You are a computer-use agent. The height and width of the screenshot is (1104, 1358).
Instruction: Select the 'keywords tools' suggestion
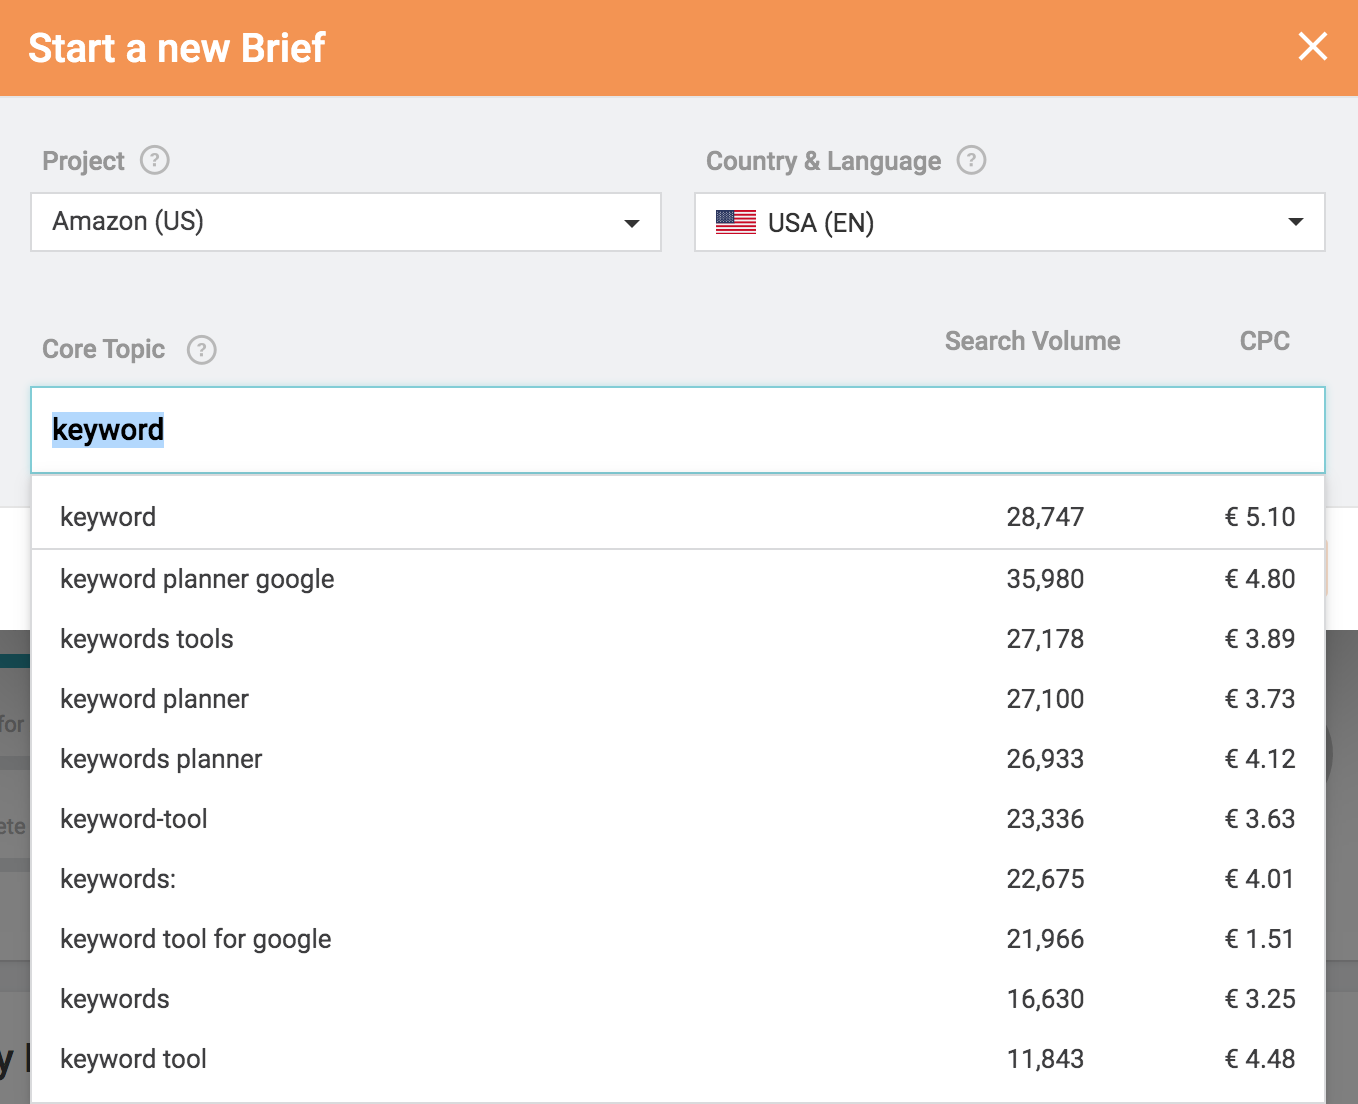coord(678,639)
